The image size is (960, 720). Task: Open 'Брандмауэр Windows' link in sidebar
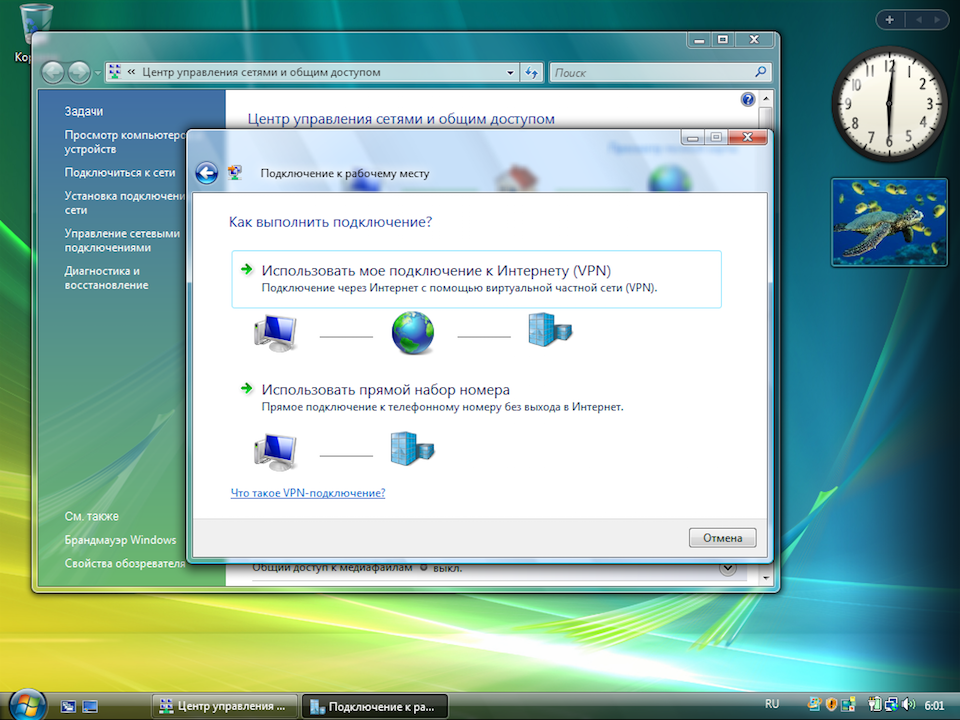tap(121, 540)
